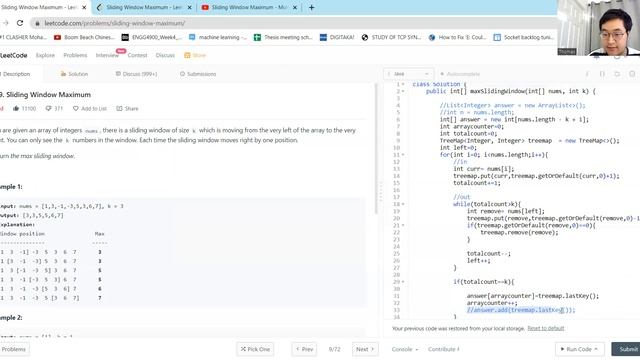640x360 pixels.
Task: Click the Share button
Action: [127, 109]
